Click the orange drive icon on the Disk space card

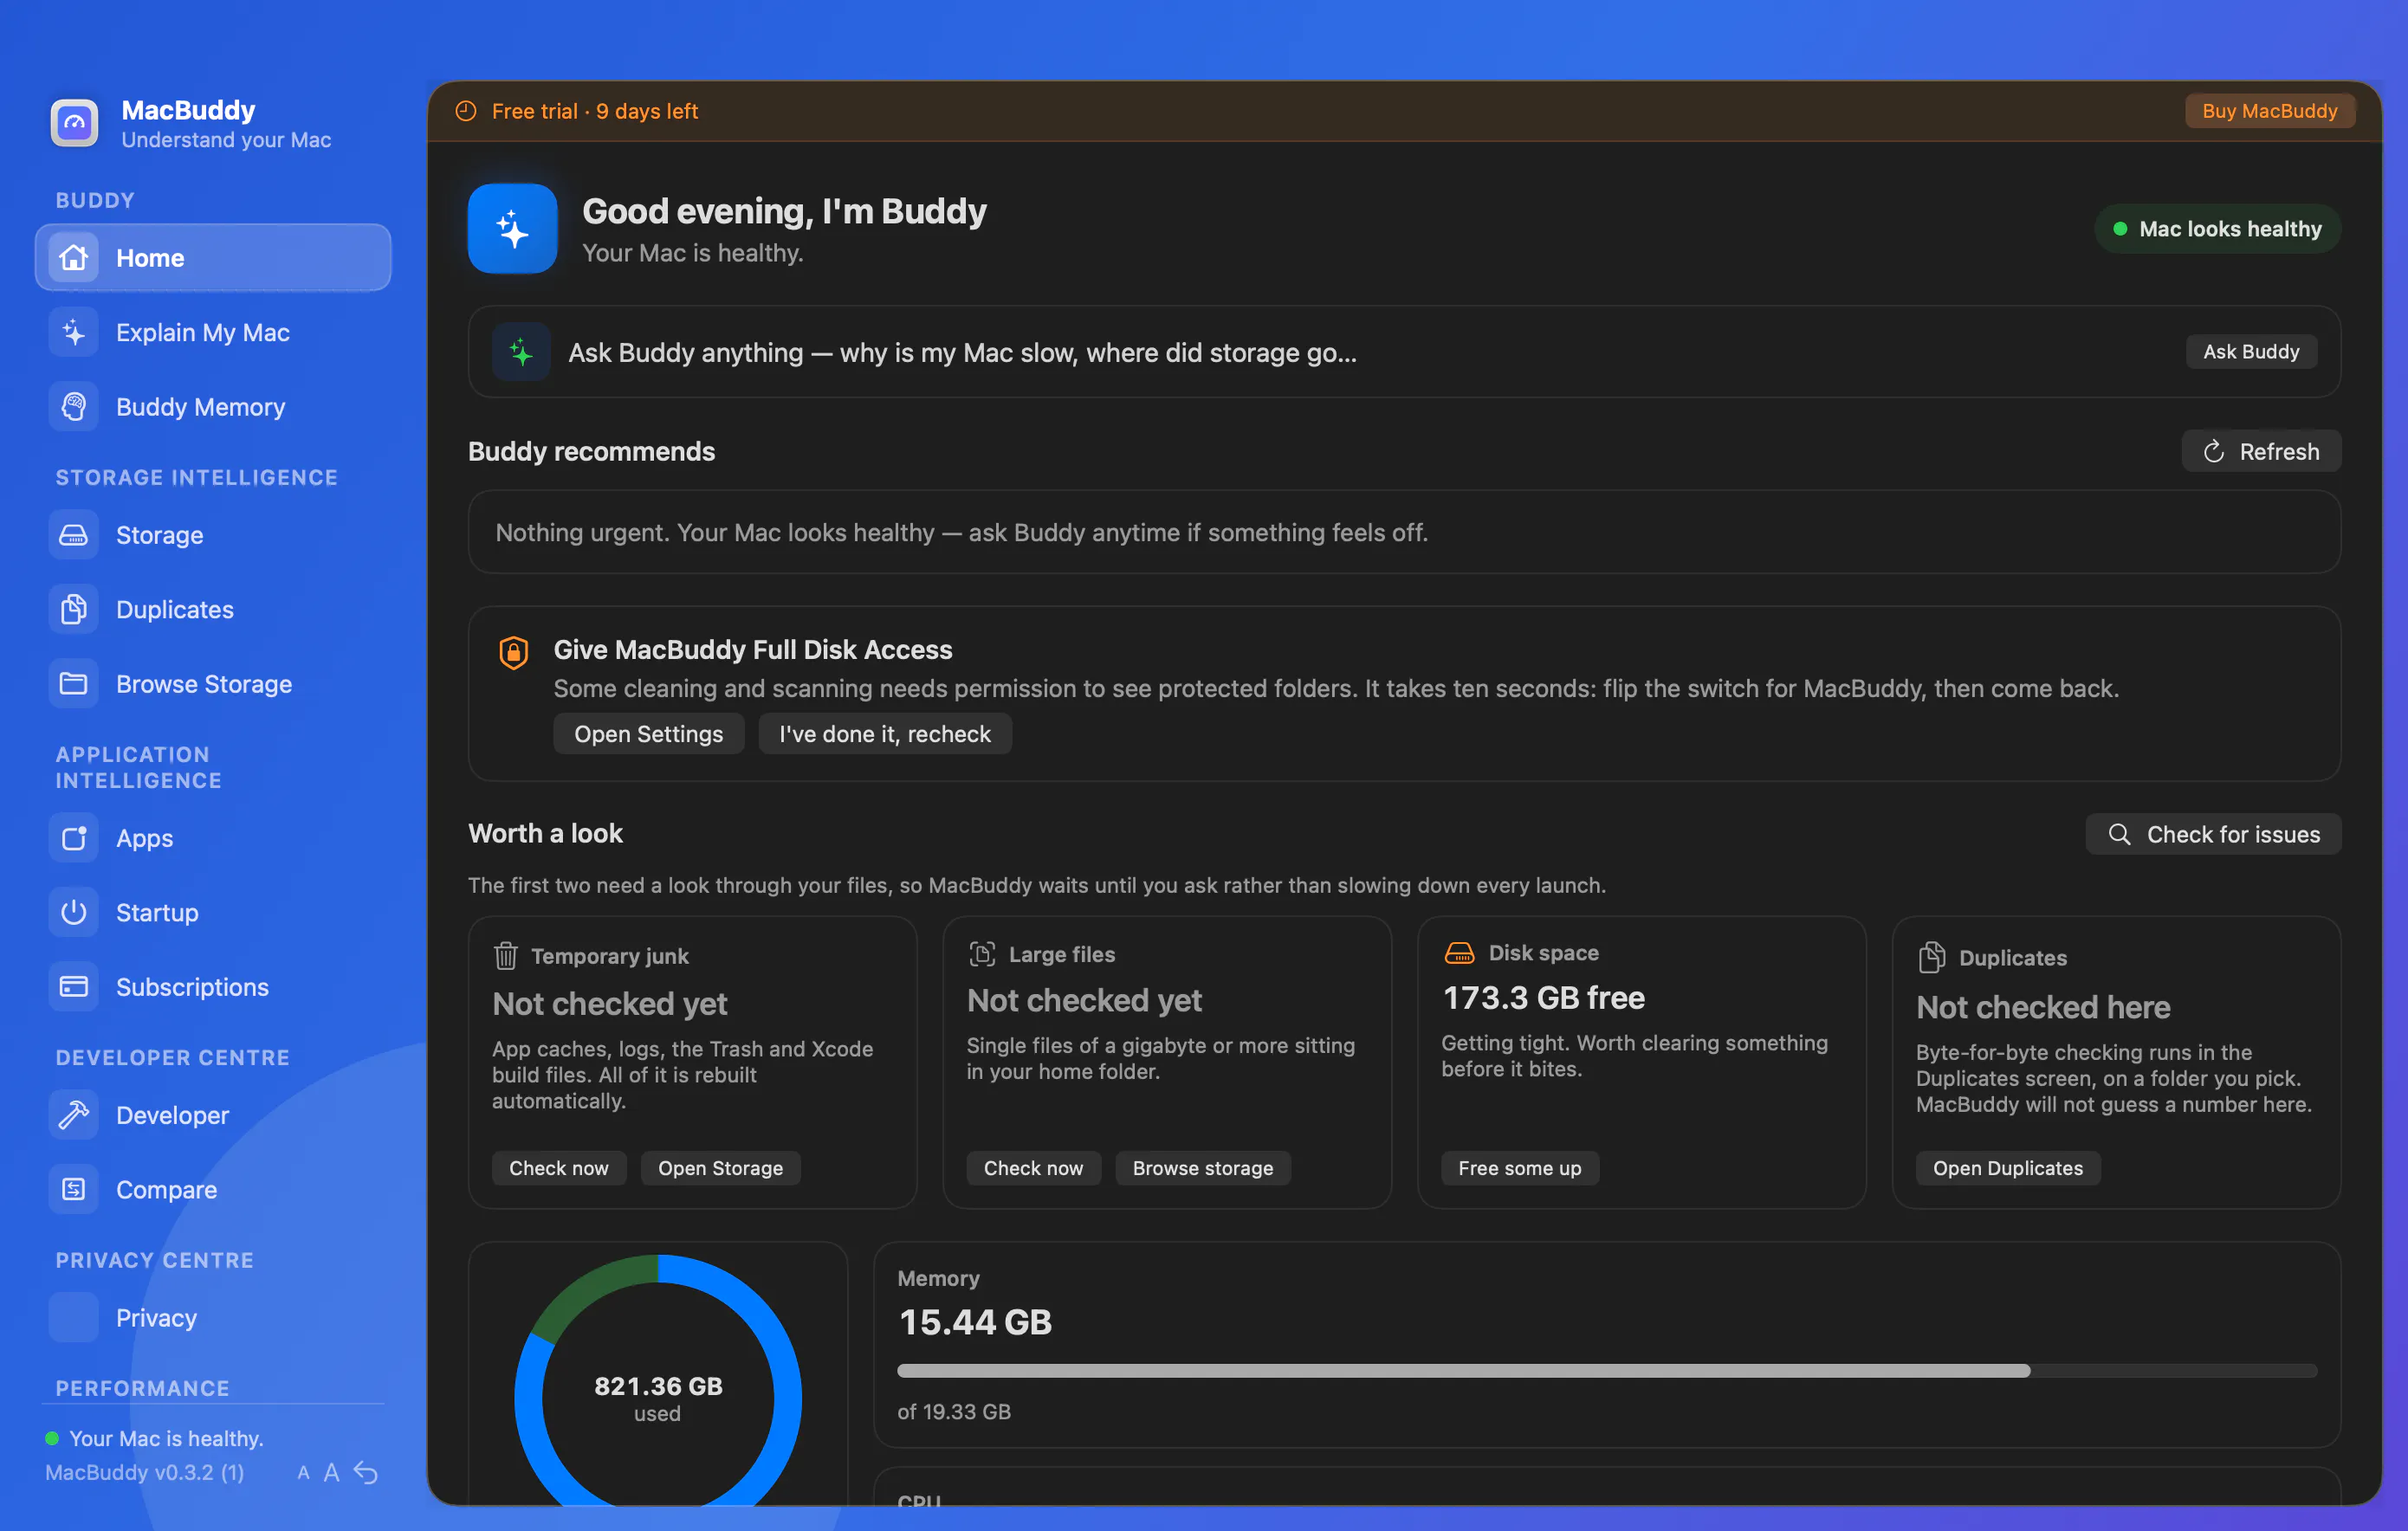pos(1459,953)
